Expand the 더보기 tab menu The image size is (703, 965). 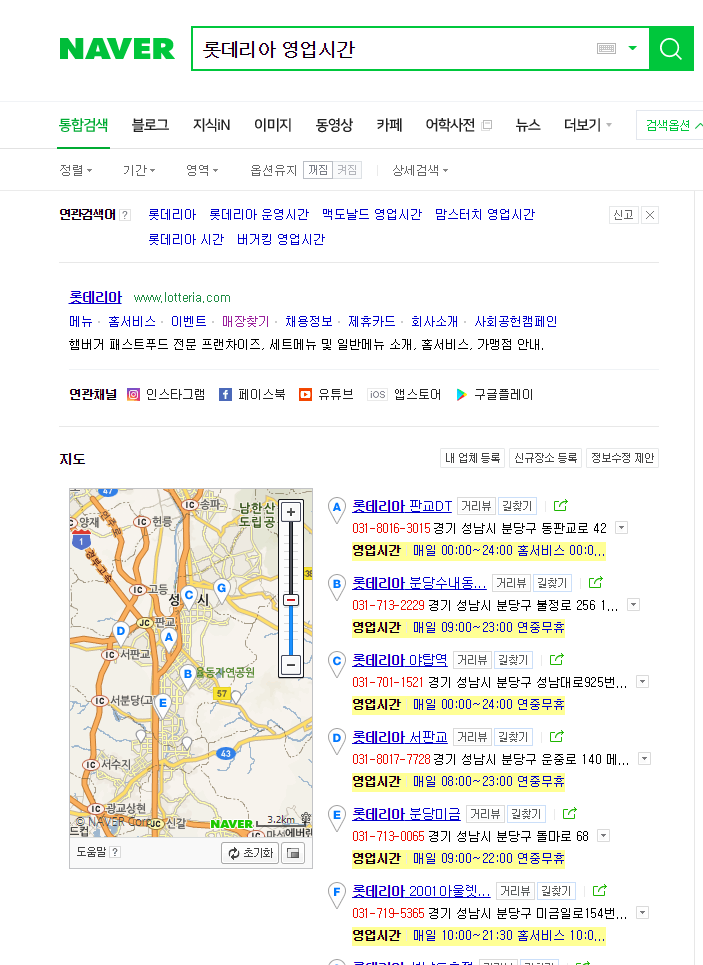[x=587, y=125]
